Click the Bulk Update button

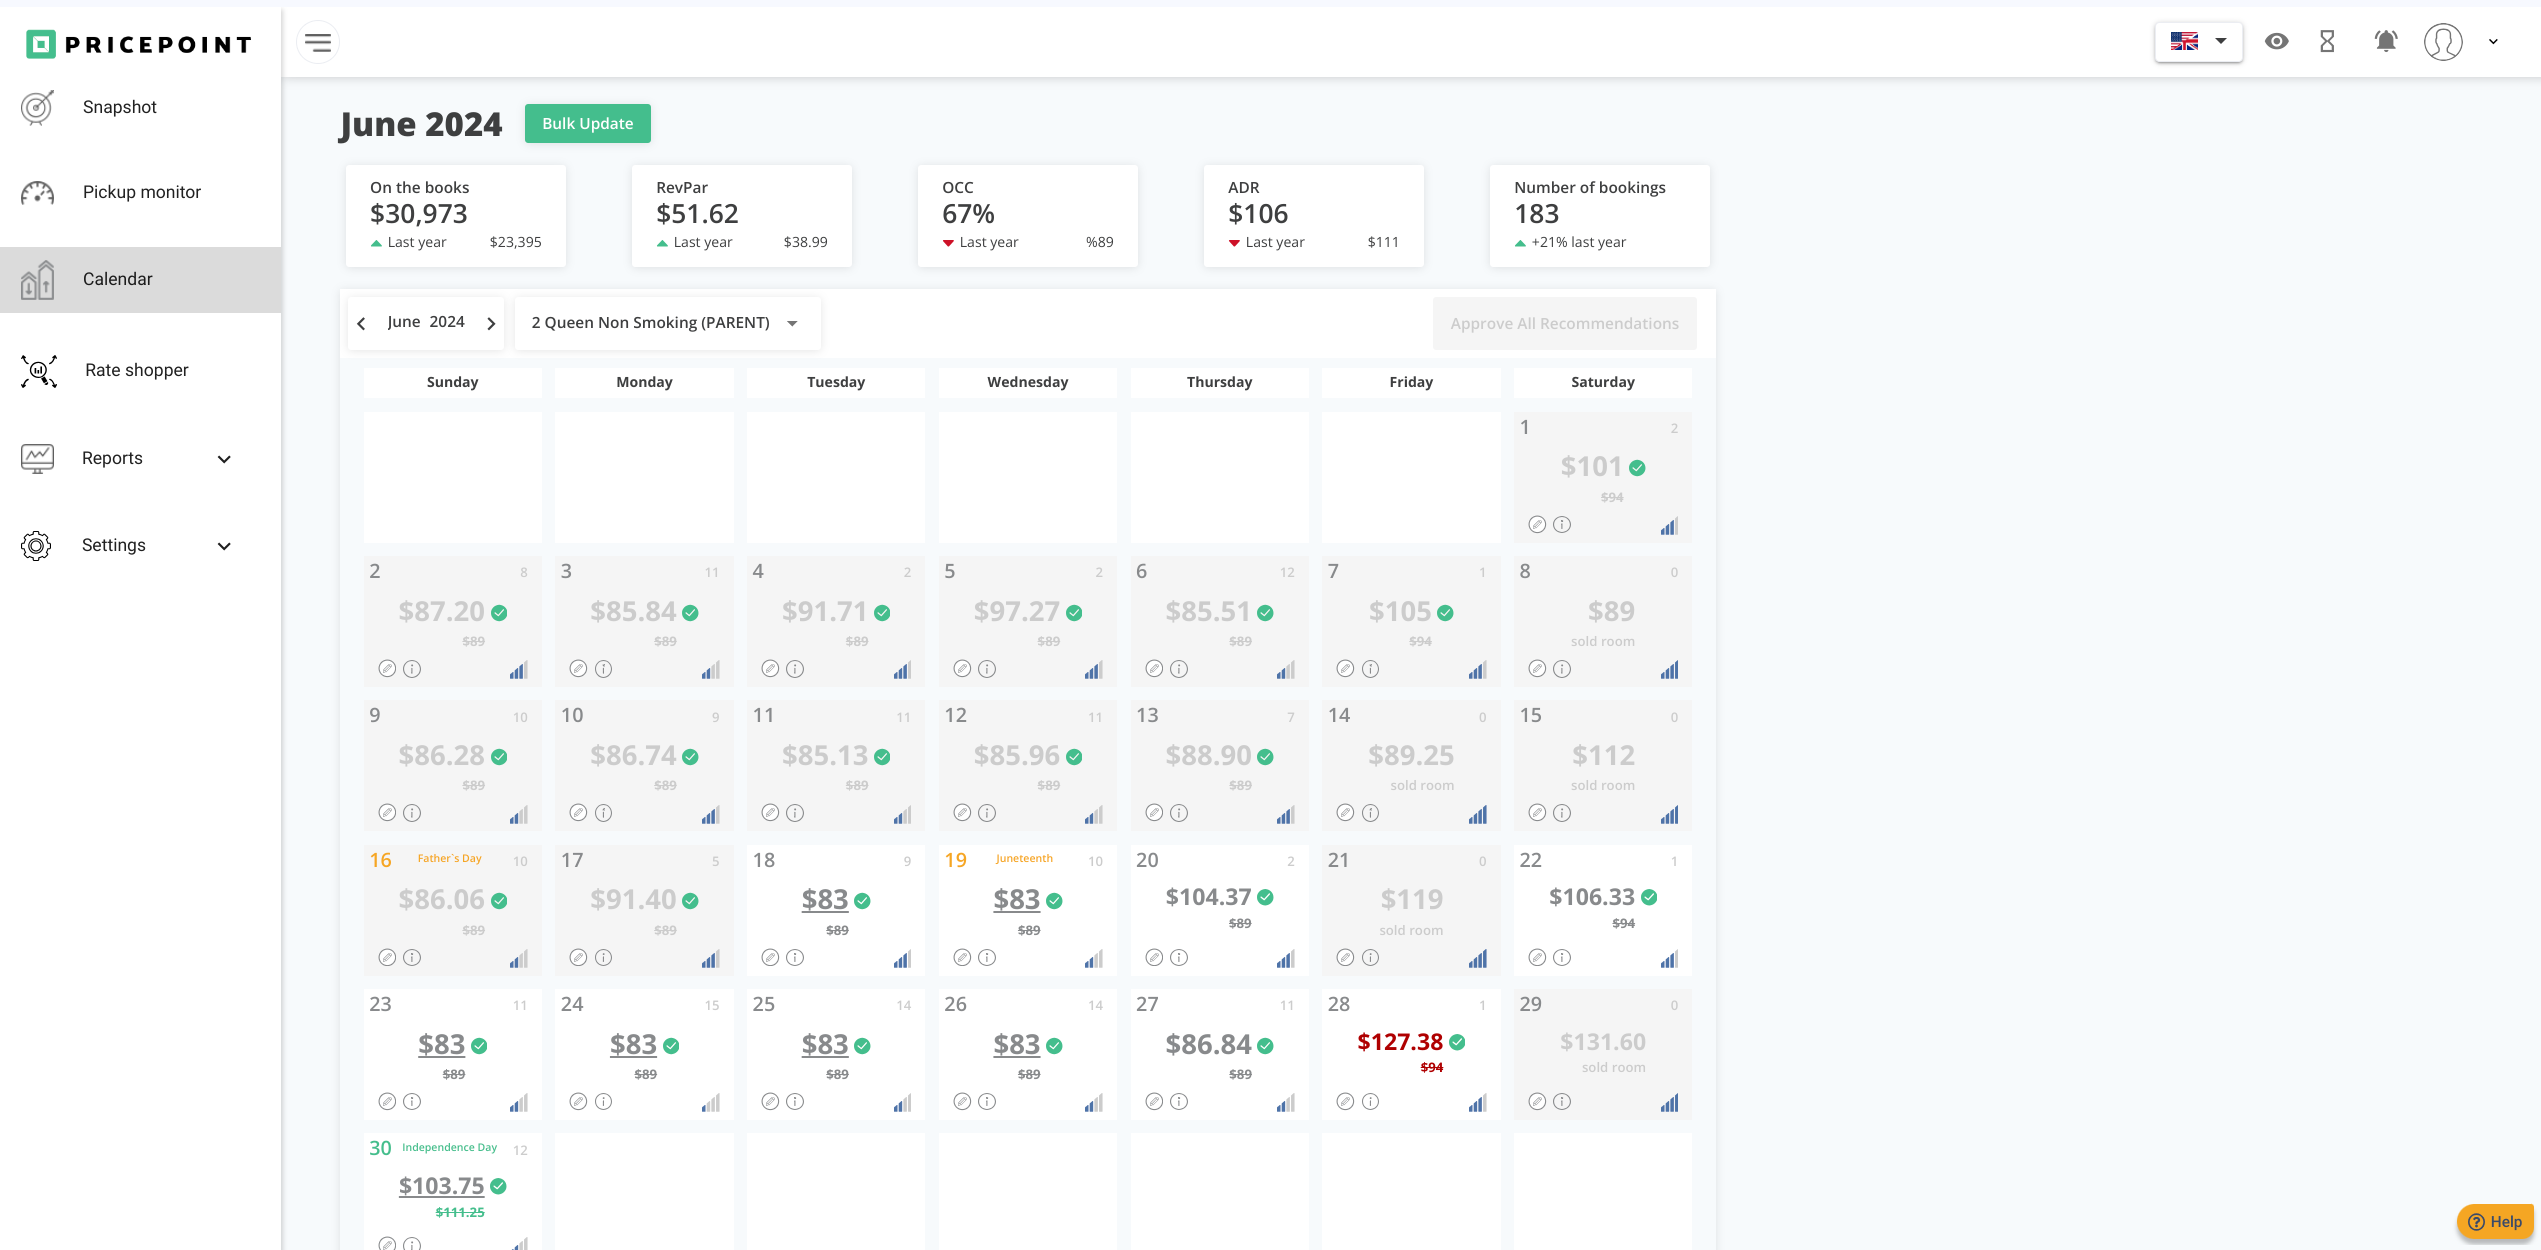(x=587, y=123)
